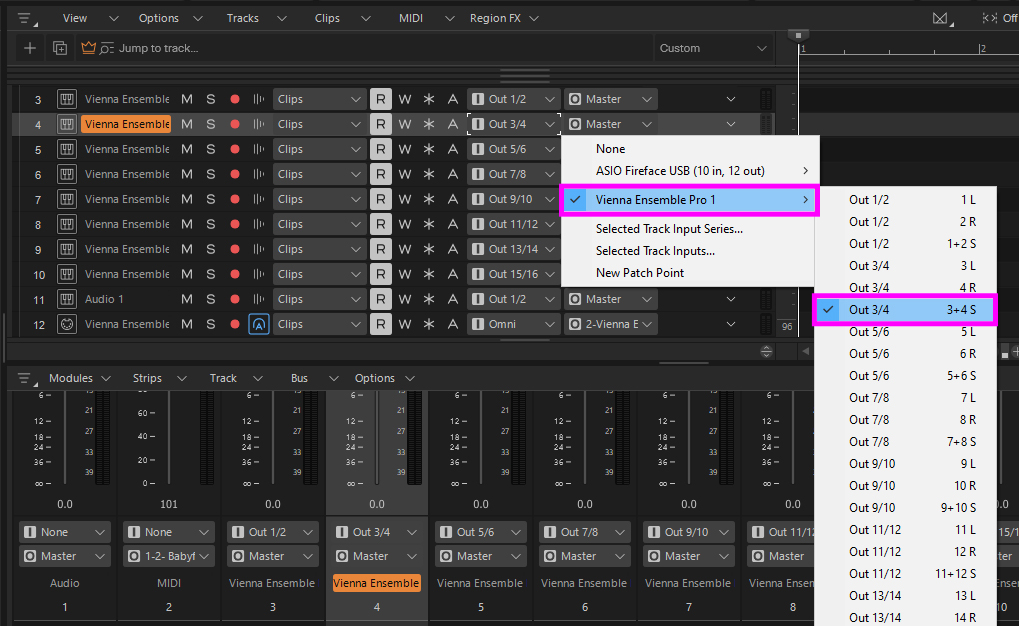Toggle Write automation W on track 7

(x=405, y=200)
